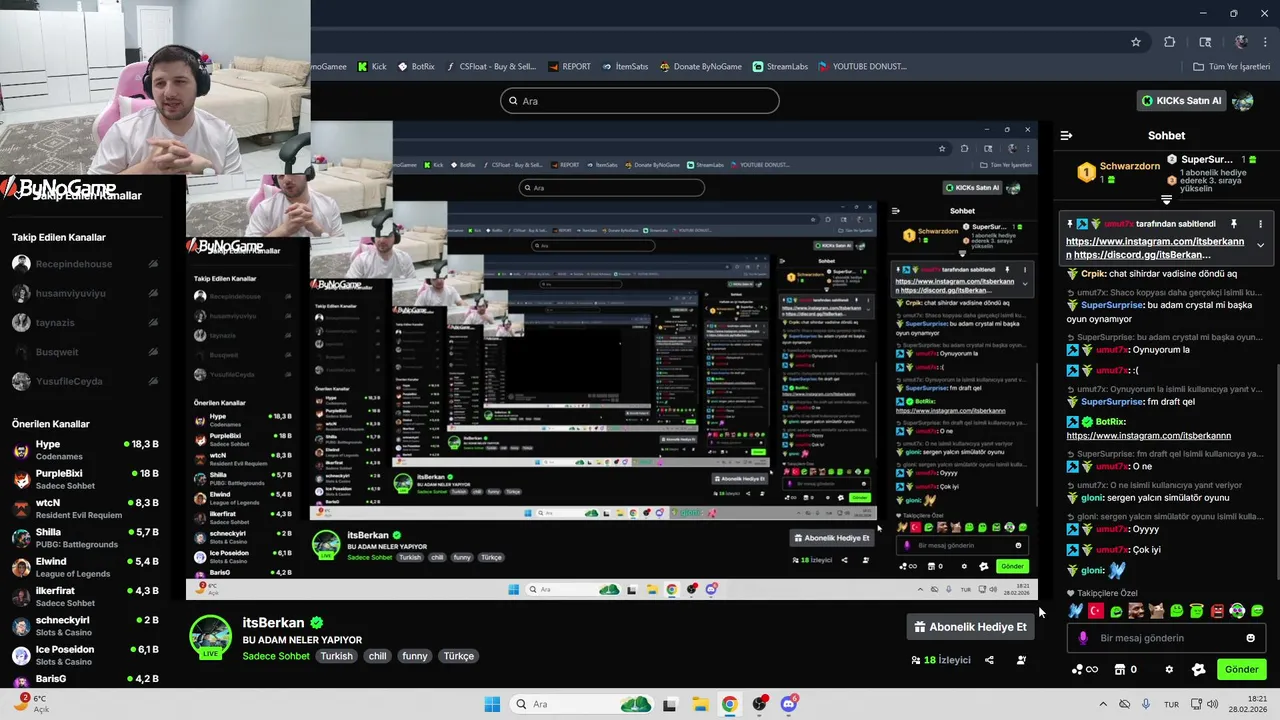1280x720 pixels.
Task: Expand the gift leaderboard handle
Action: 1166,200
